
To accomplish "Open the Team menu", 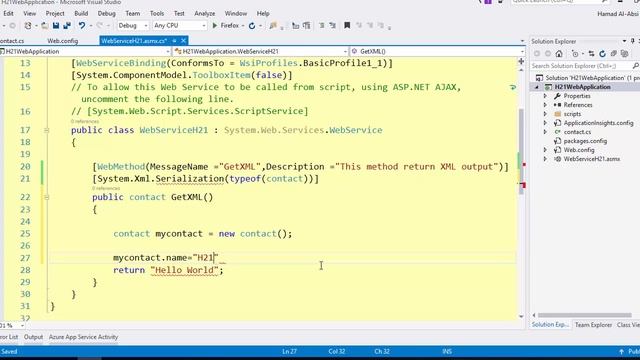I will [133, 13].
